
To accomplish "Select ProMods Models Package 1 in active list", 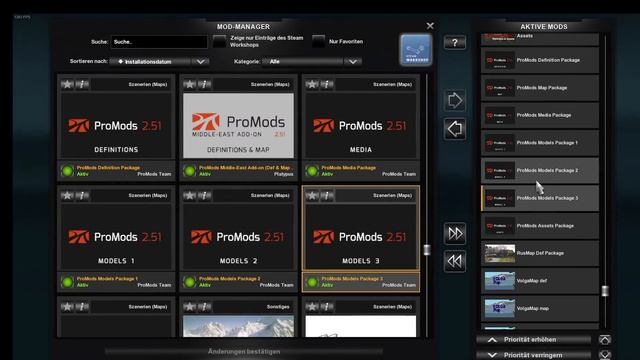I will coord(540,143).
